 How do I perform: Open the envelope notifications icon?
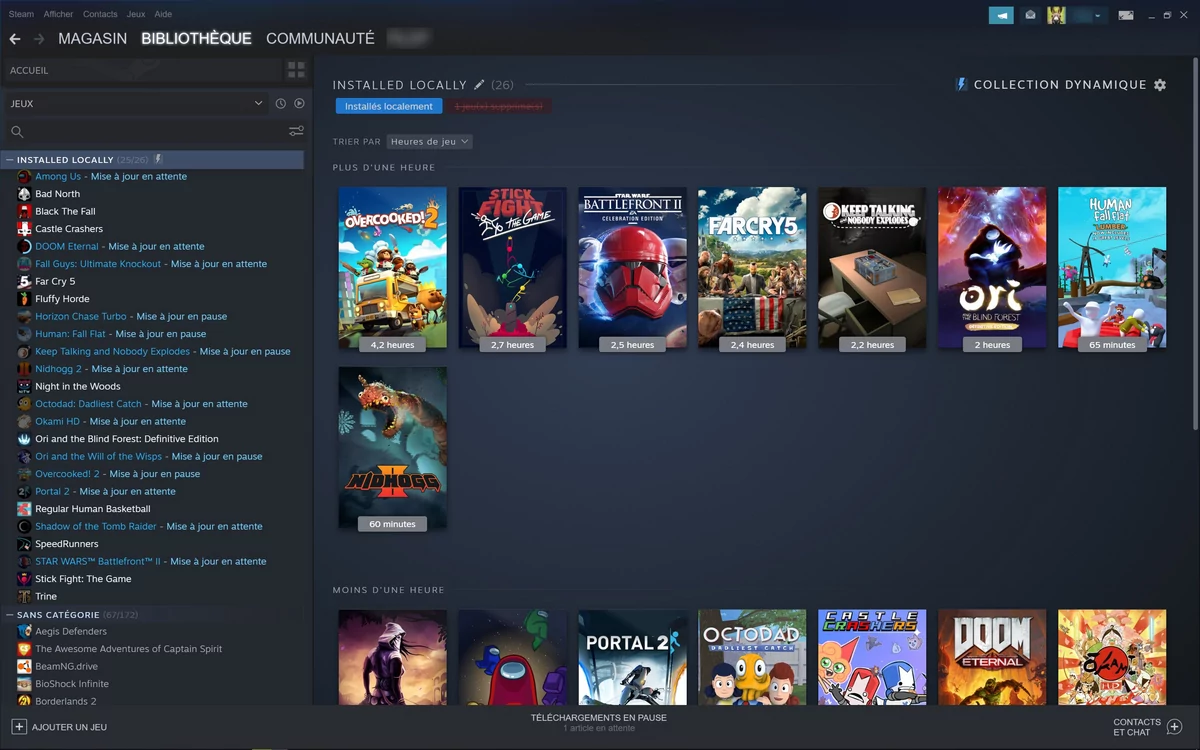(x=1030, y=15)
